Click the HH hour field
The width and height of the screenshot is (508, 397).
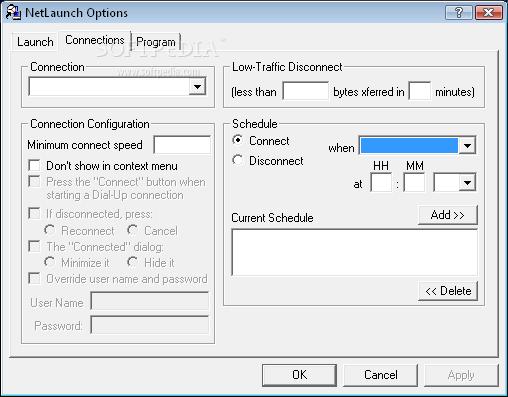click(381, 183)
